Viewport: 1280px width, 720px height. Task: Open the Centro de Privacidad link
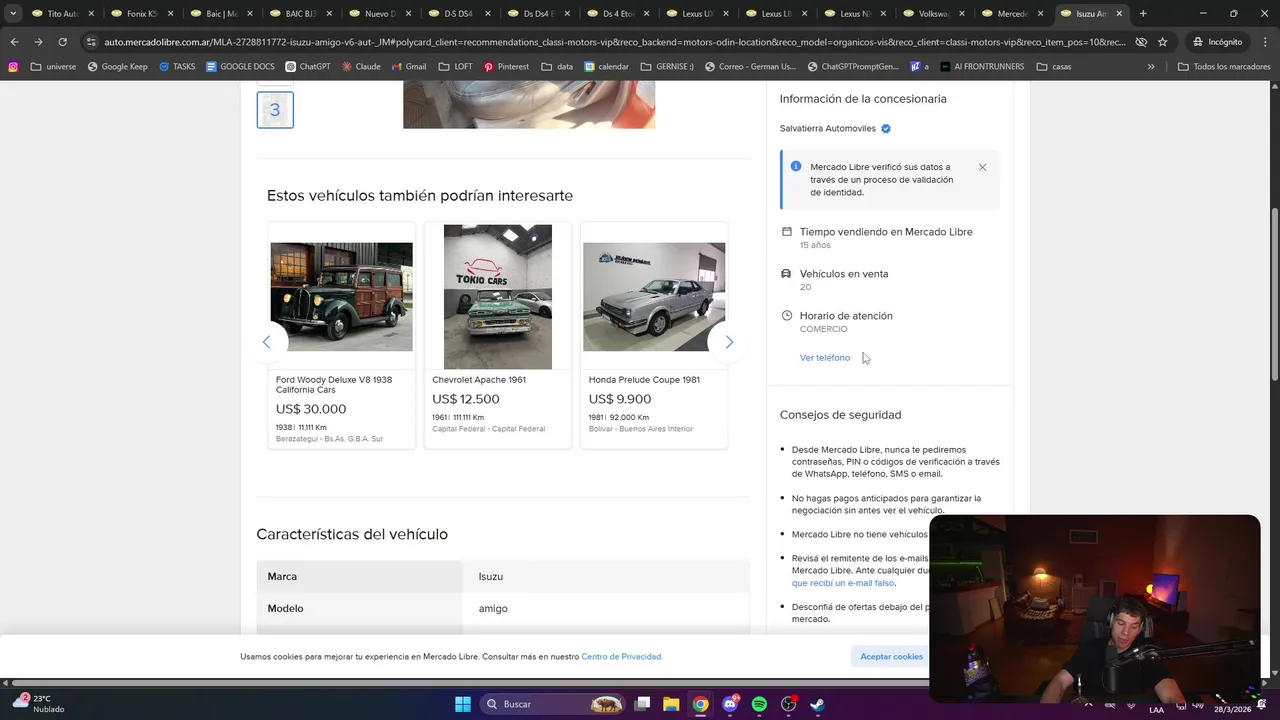[622, 657]
